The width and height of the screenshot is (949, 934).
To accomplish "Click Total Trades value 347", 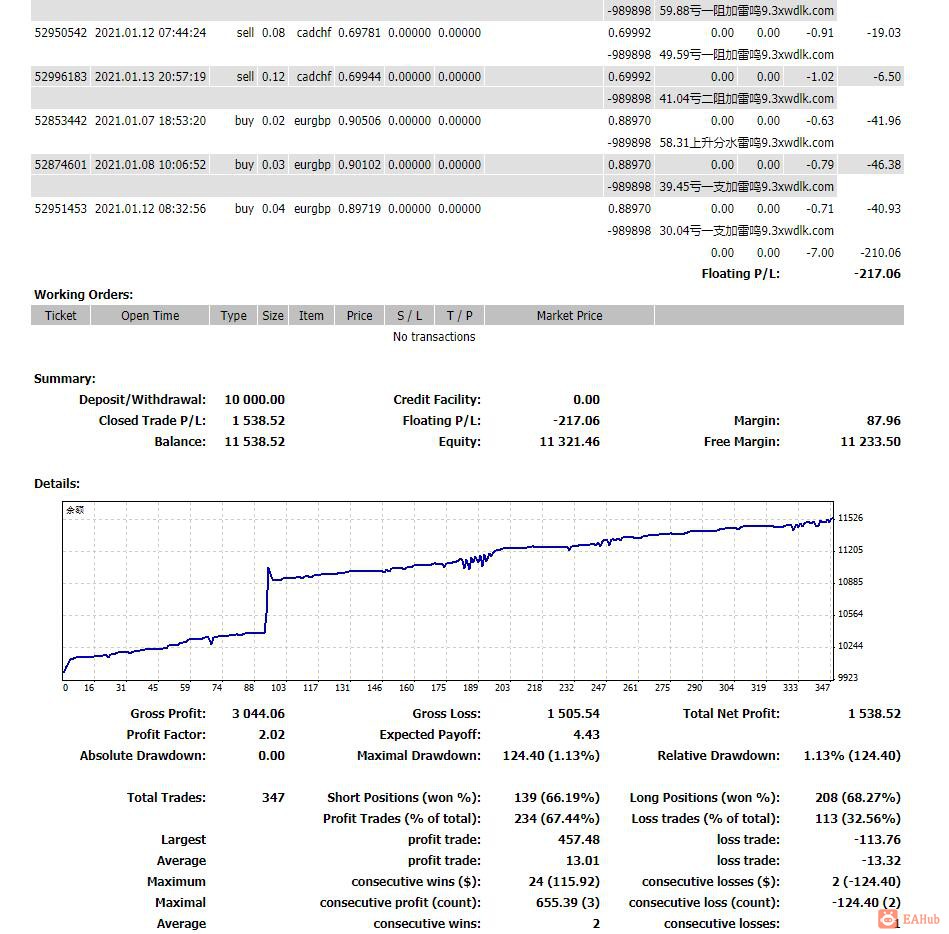I will 274,798.
